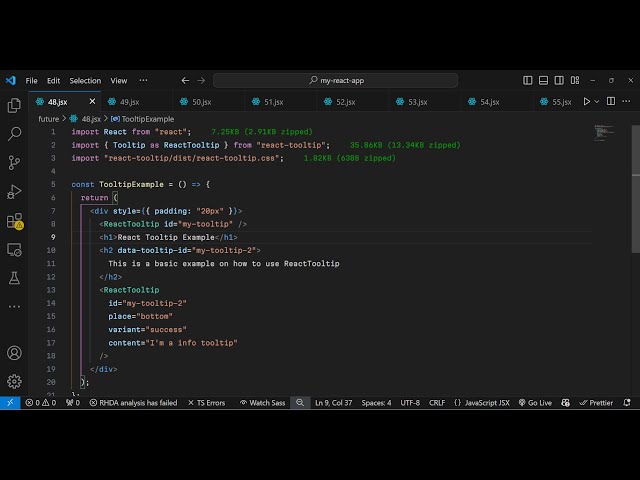Open the Search view icon
The width and height of the screenshot is (640, 480).
(x=14, y=133)
